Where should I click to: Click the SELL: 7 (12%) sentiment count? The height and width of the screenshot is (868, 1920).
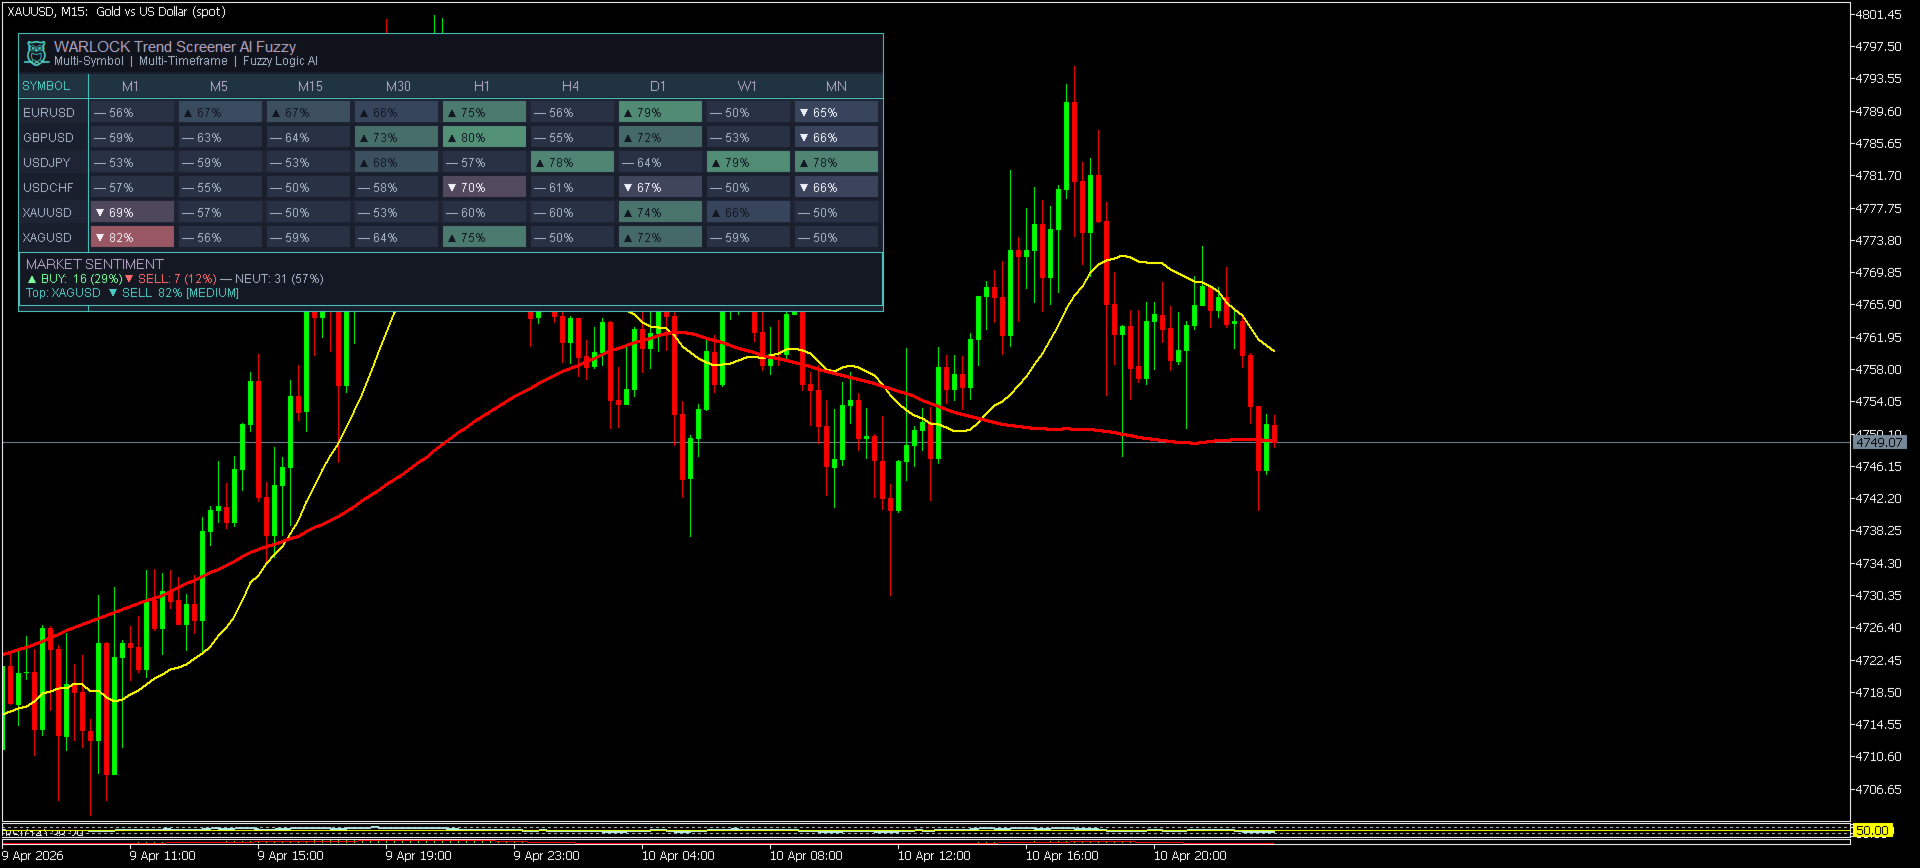click(x=171, y=279)
